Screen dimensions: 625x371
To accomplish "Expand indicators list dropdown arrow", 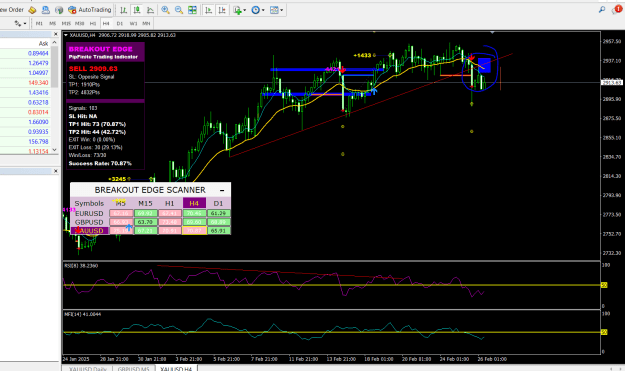I will 244,10.
